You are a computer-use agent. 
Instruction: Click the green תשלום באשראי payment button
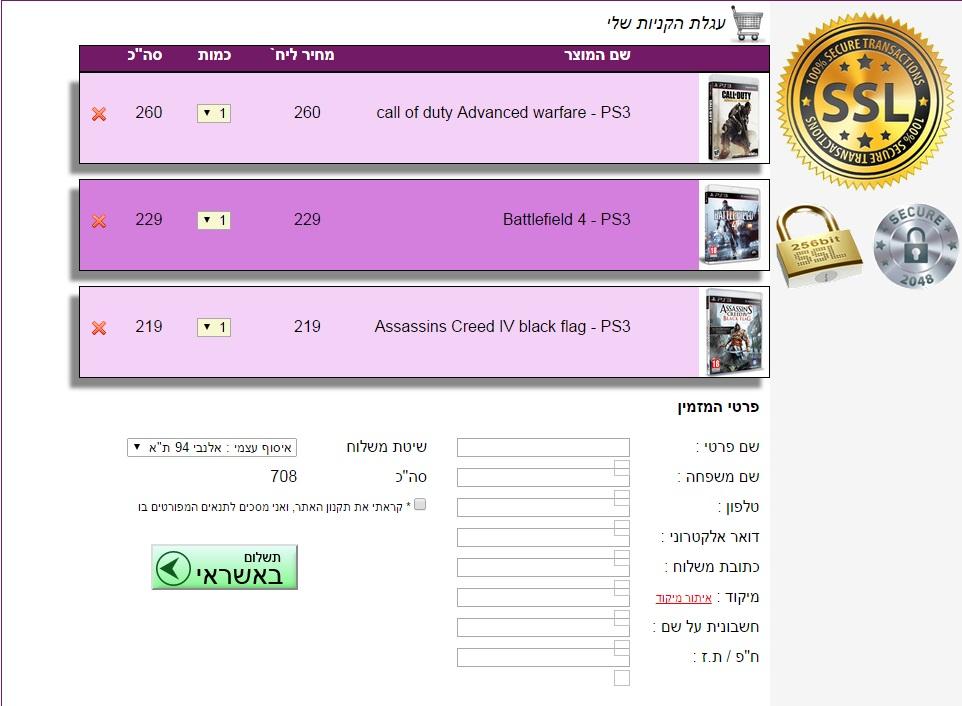pyautogui.click(x=225, y=567)
